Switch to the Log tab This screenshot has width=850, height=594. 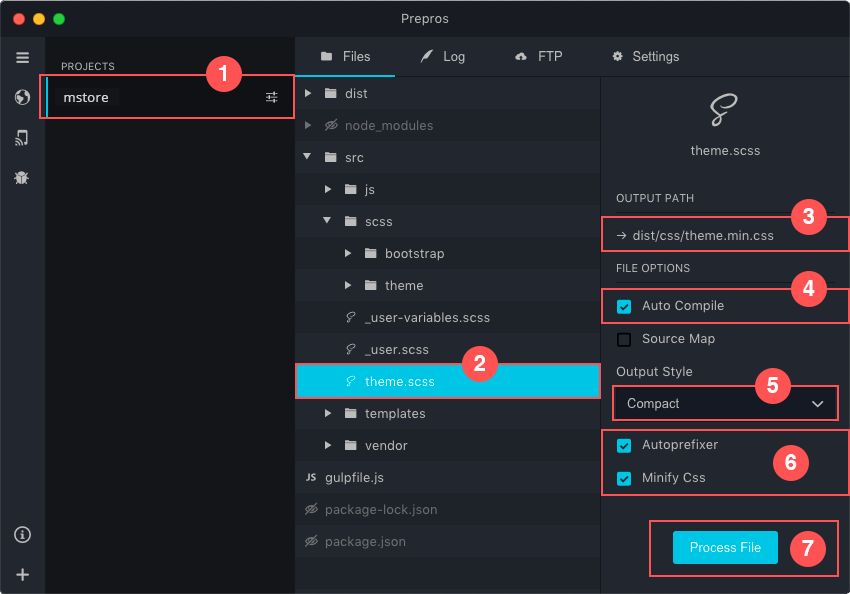(x=443, y=56)
